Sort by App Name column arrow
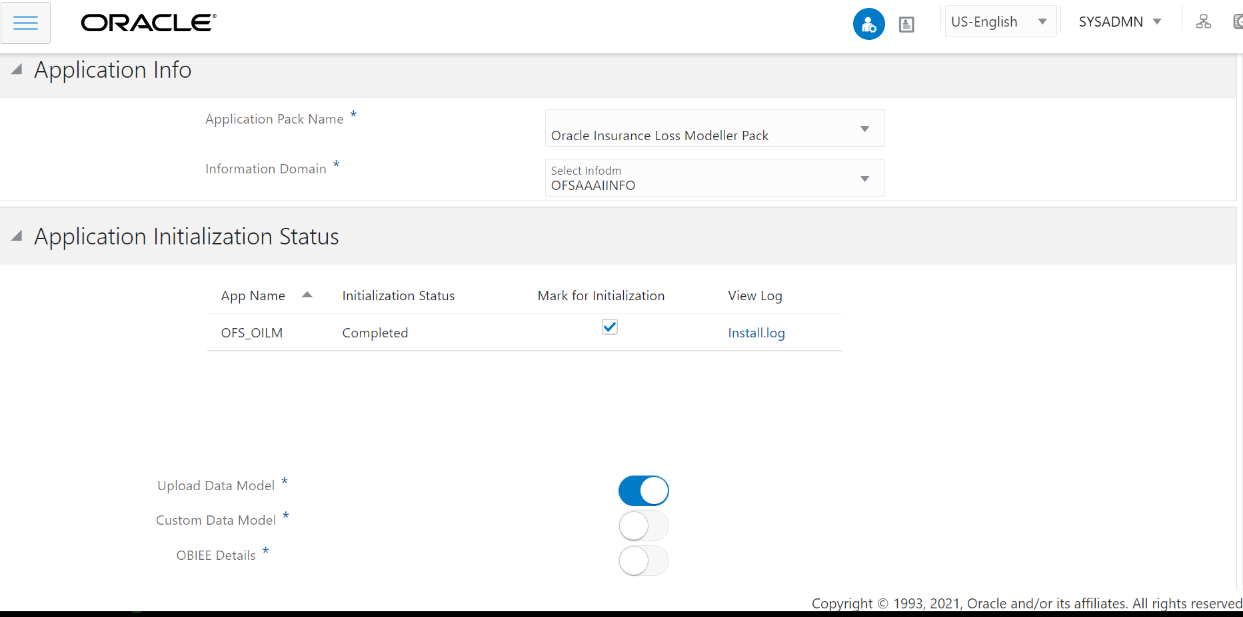 307,295
